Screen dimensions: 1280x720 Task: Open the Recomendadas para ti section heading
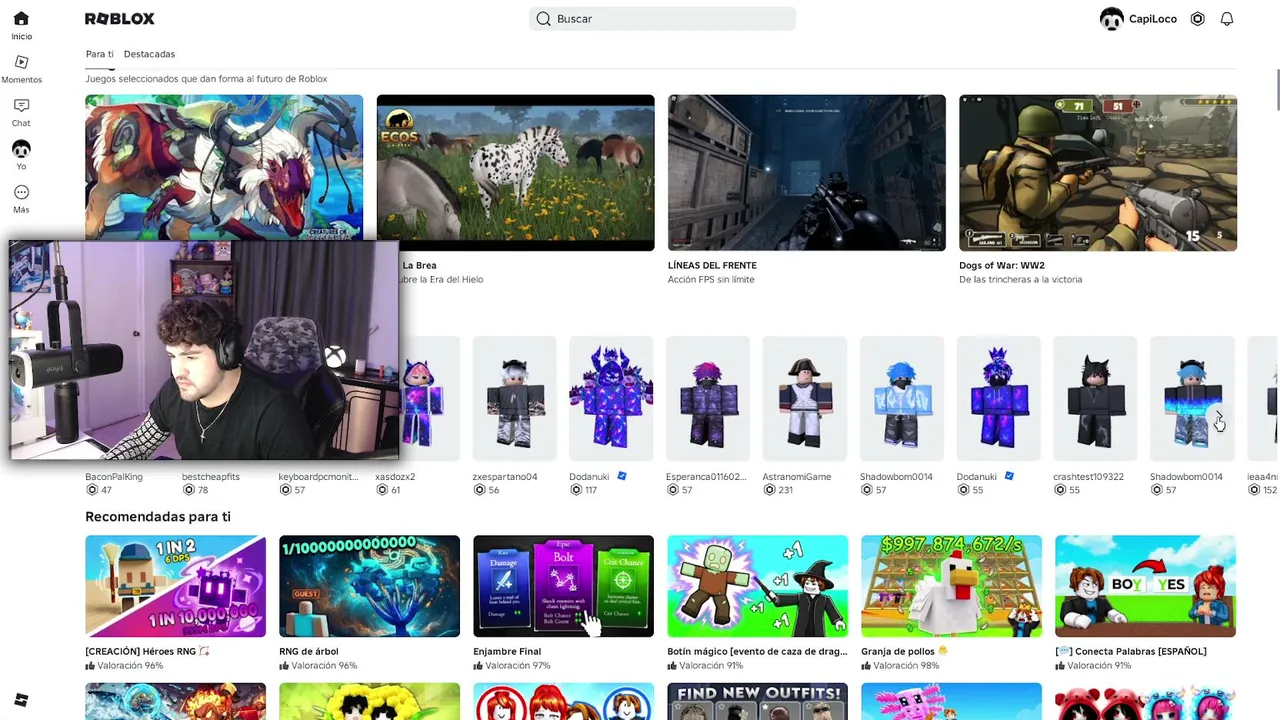pyautogui.click(x=158, y=517)
